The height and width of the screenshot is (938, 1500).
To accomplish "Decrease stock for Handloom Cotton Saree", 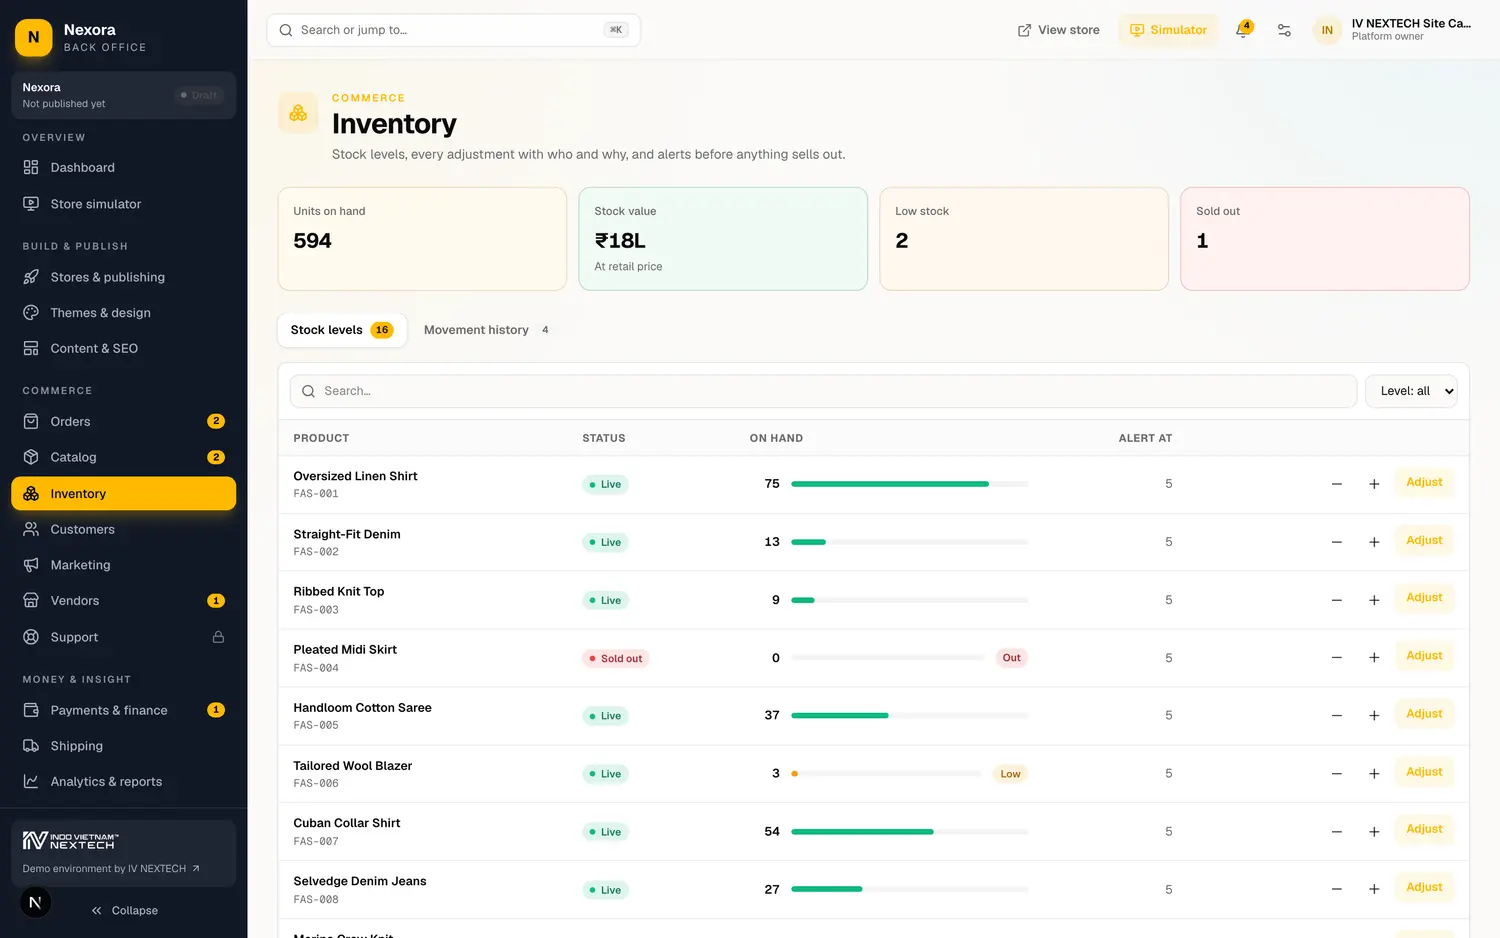I will point(1337,716).
